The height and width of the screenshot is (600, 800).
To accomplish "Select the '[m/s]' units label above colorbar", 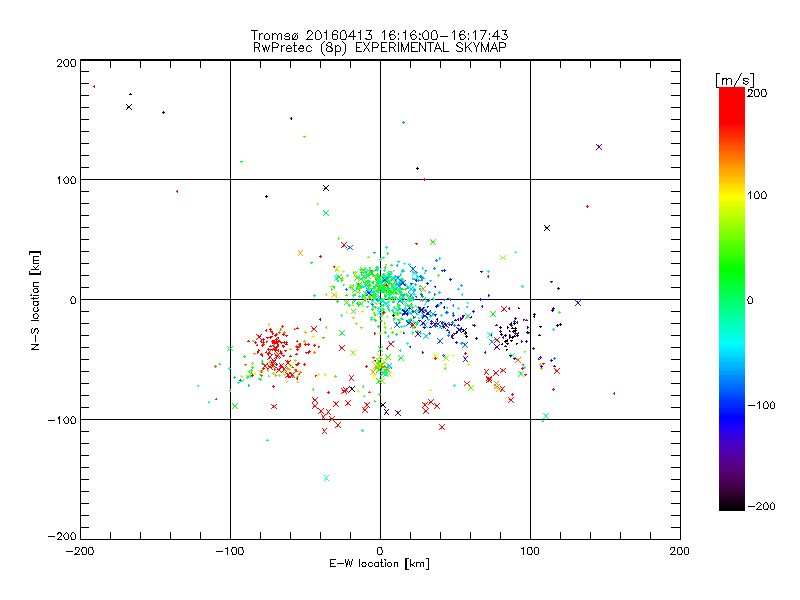I will (x=735, y=80).
